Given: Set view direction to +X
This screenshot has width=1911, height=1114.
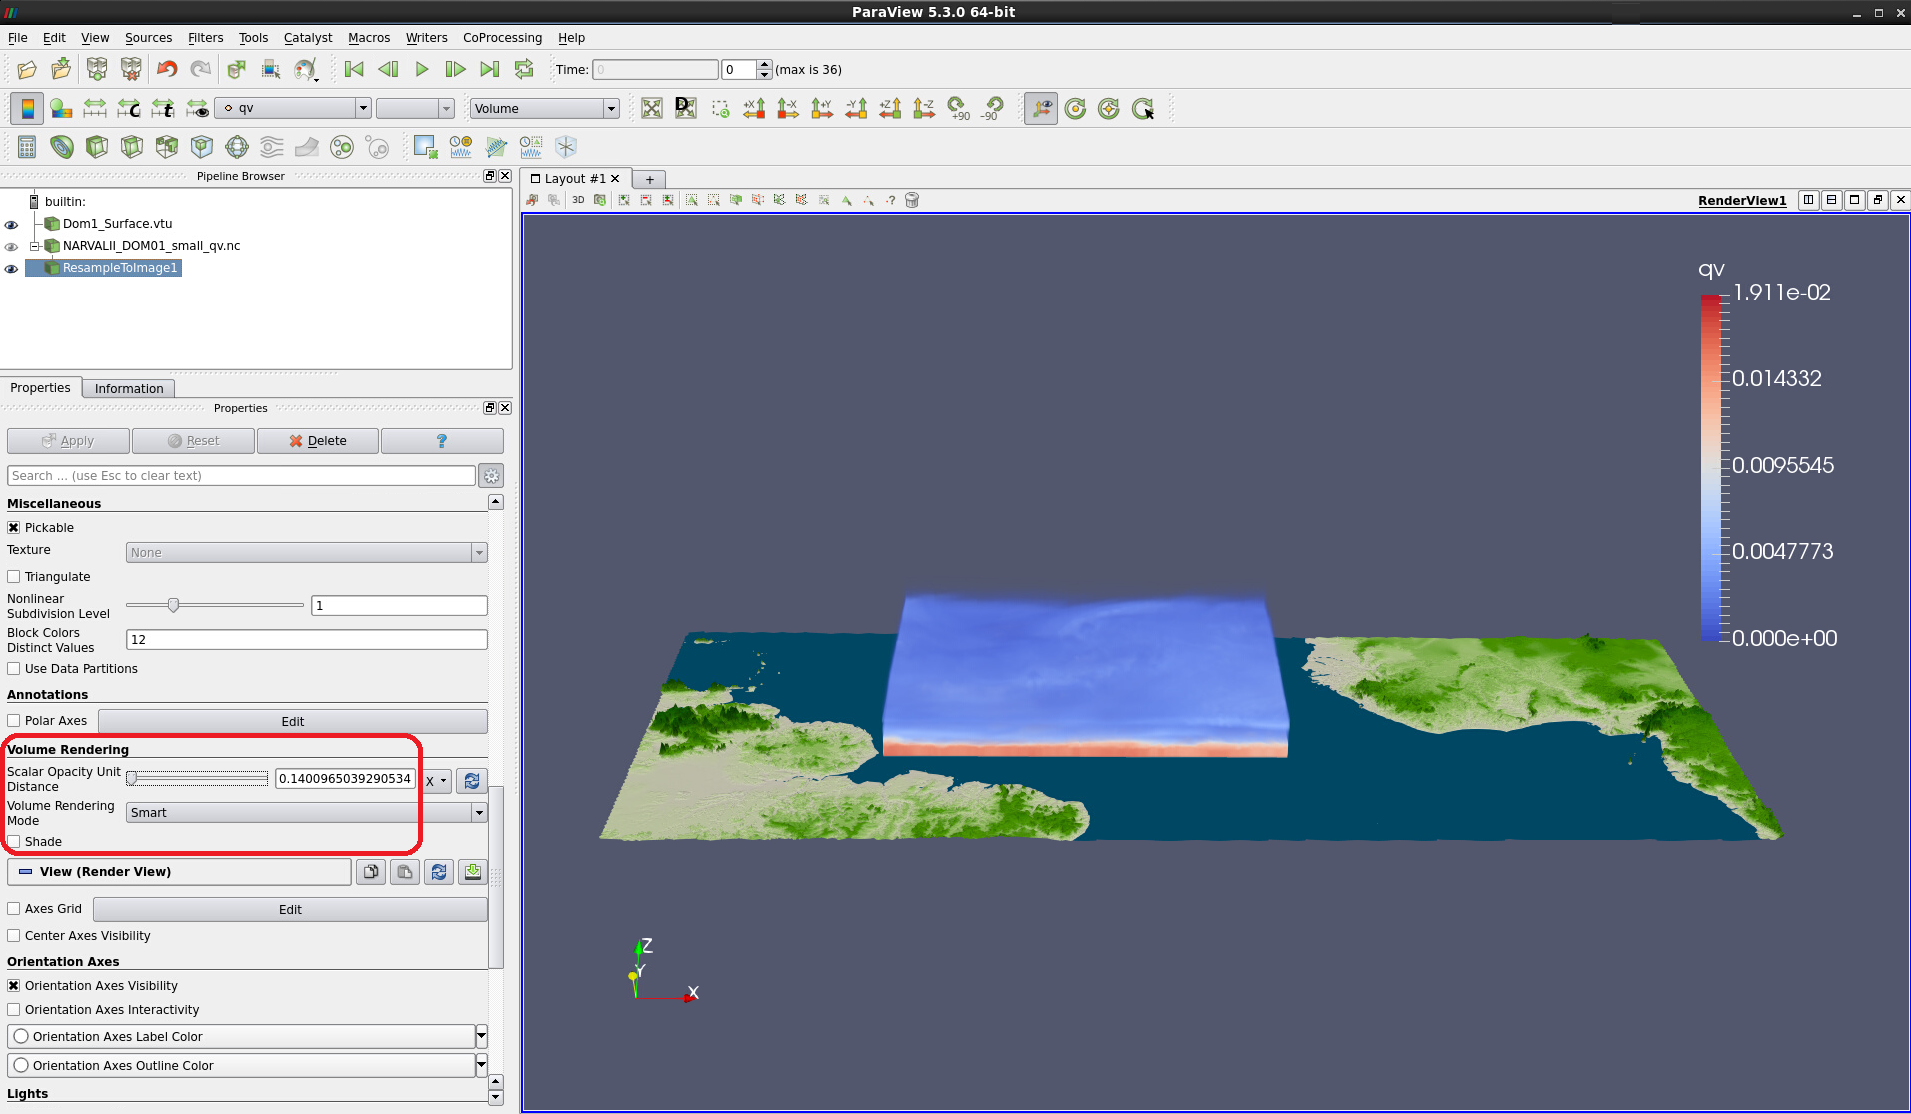Looking at the screenshot, I should pyautogui.click(x=755, y=108).
